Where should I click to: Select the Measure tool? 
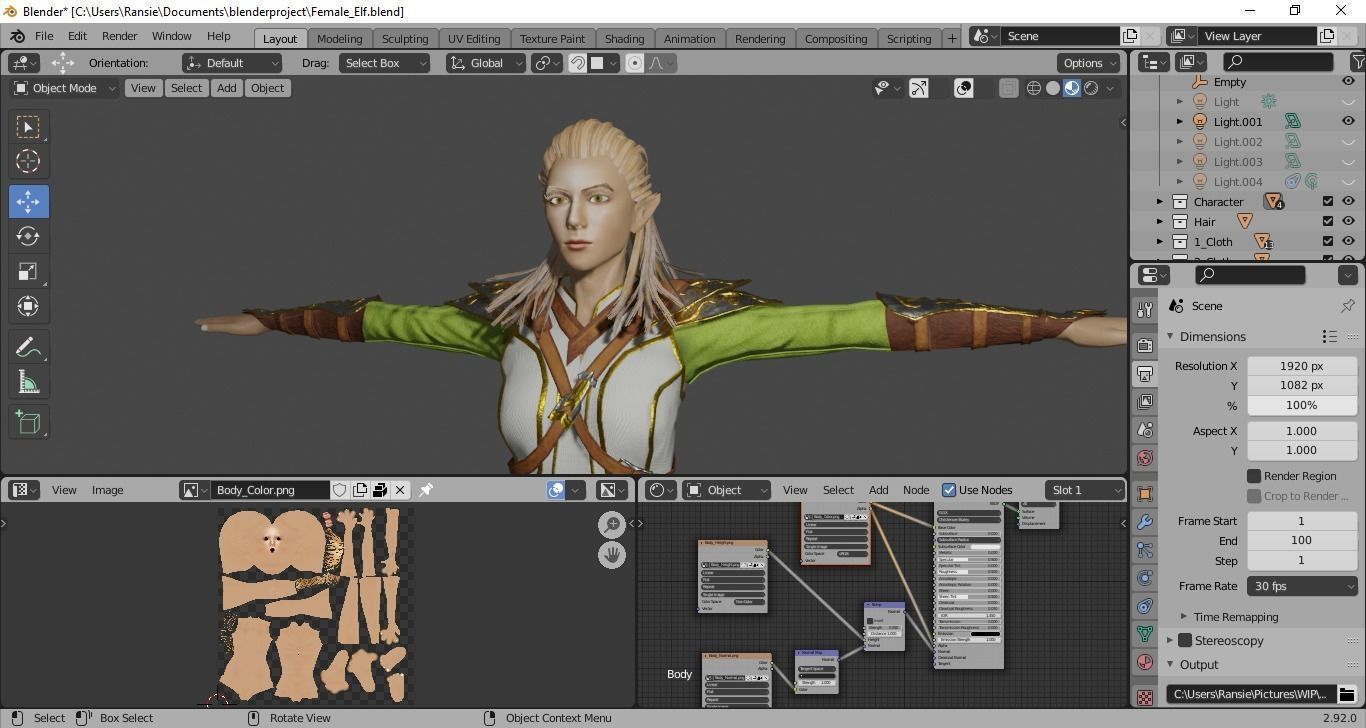[x=28, y=382]
